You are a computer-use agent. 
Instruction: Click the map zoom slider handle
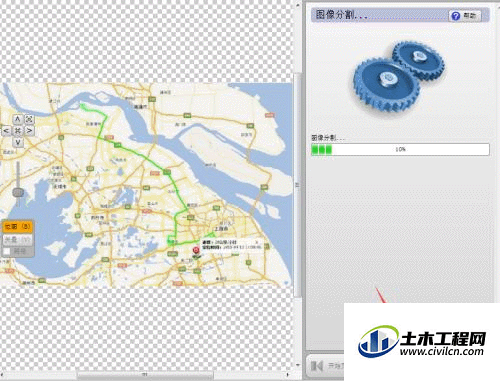pos(18,192)
